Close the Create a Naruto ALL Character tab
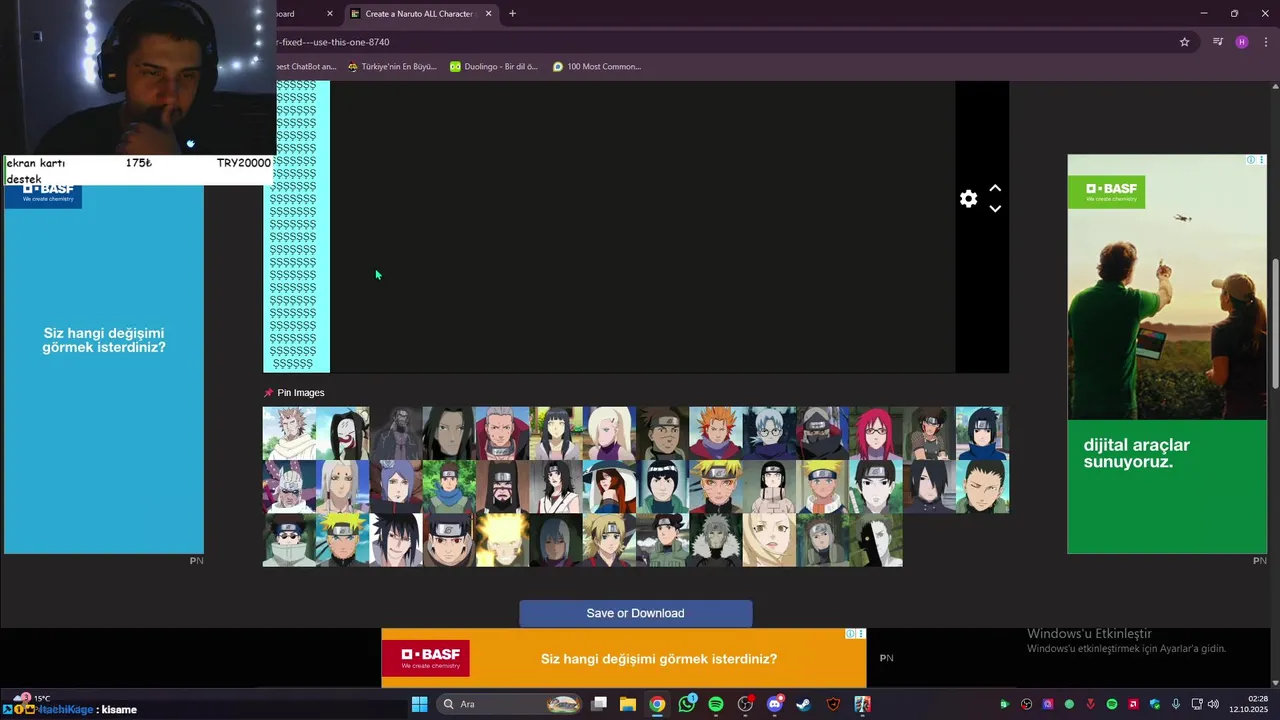The image size is (1280, 720). point(488,14)
